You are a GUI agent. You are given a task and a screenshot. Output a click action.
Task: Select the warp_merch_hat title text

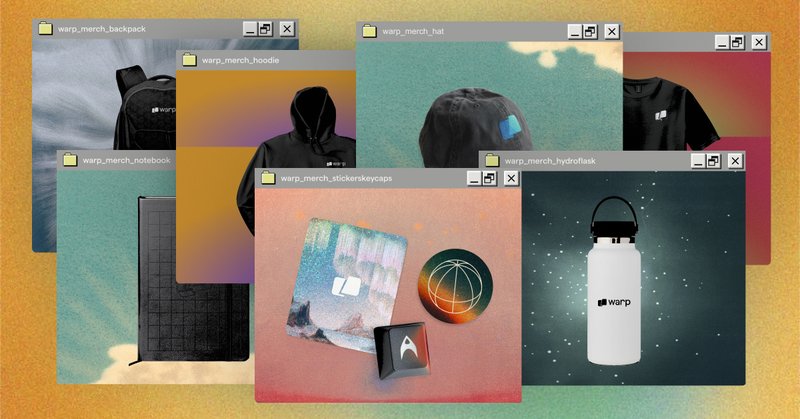413,32
